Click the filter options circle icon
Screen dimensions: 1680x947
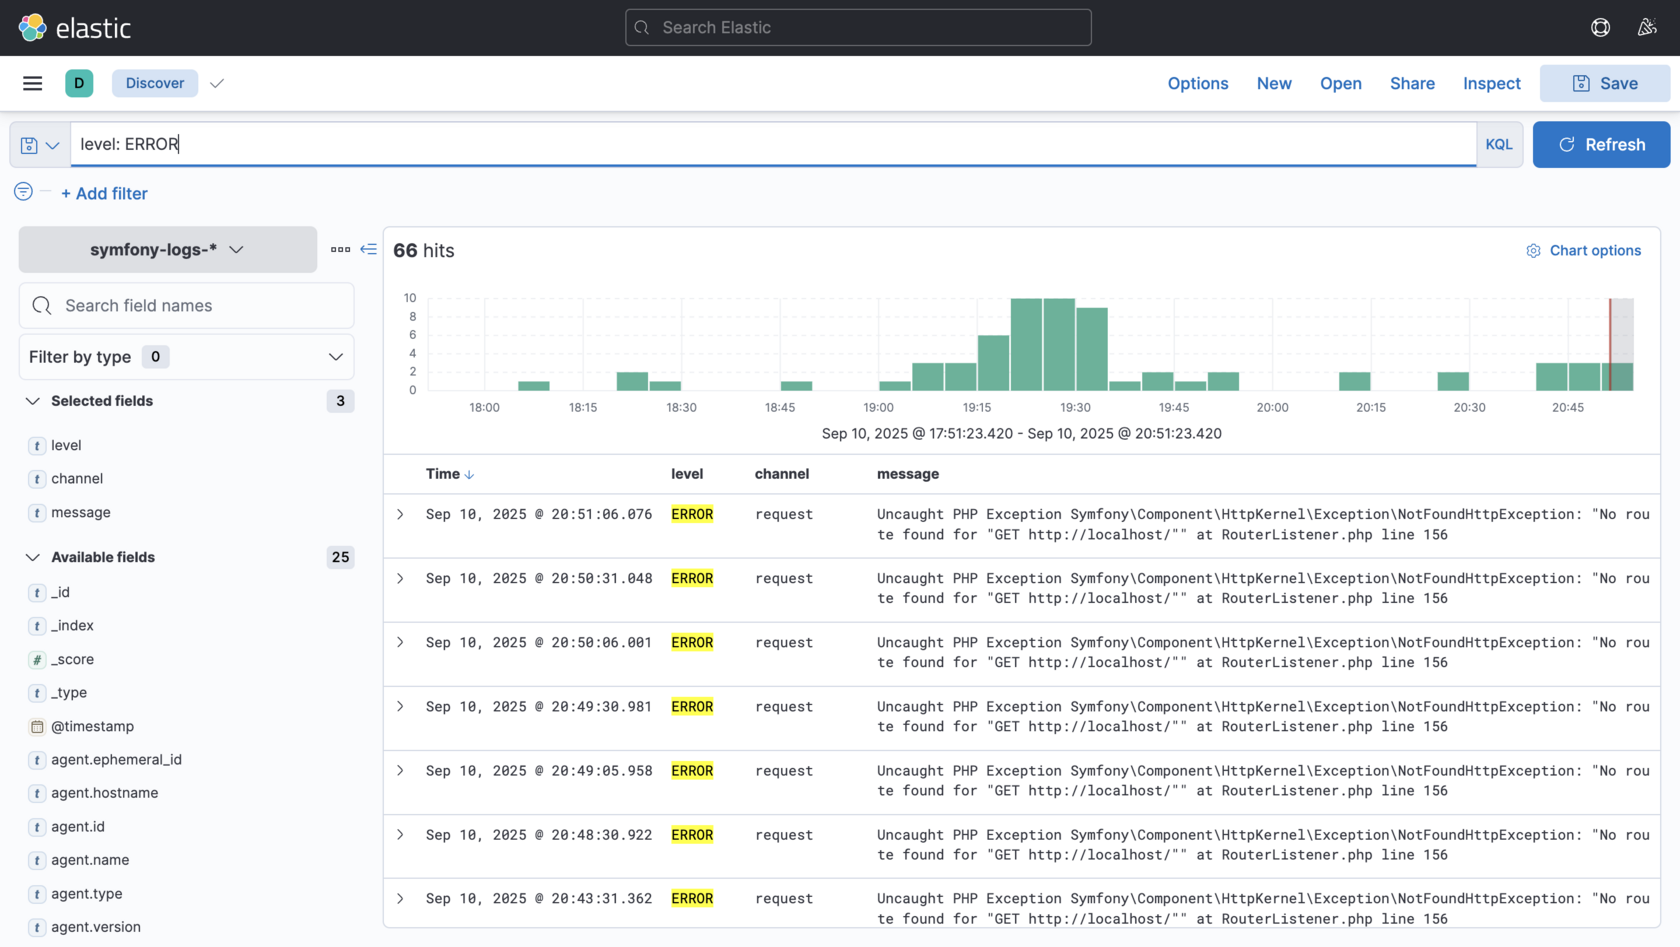(23, 192)
